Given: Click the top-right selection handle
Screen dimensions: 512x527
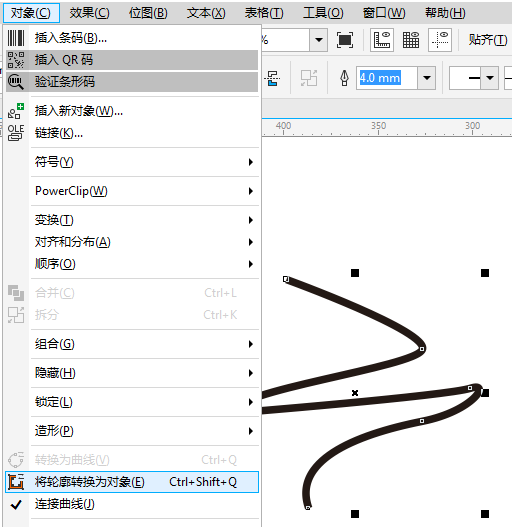Looking at the screenshot, I should click(x=485, y=273).
